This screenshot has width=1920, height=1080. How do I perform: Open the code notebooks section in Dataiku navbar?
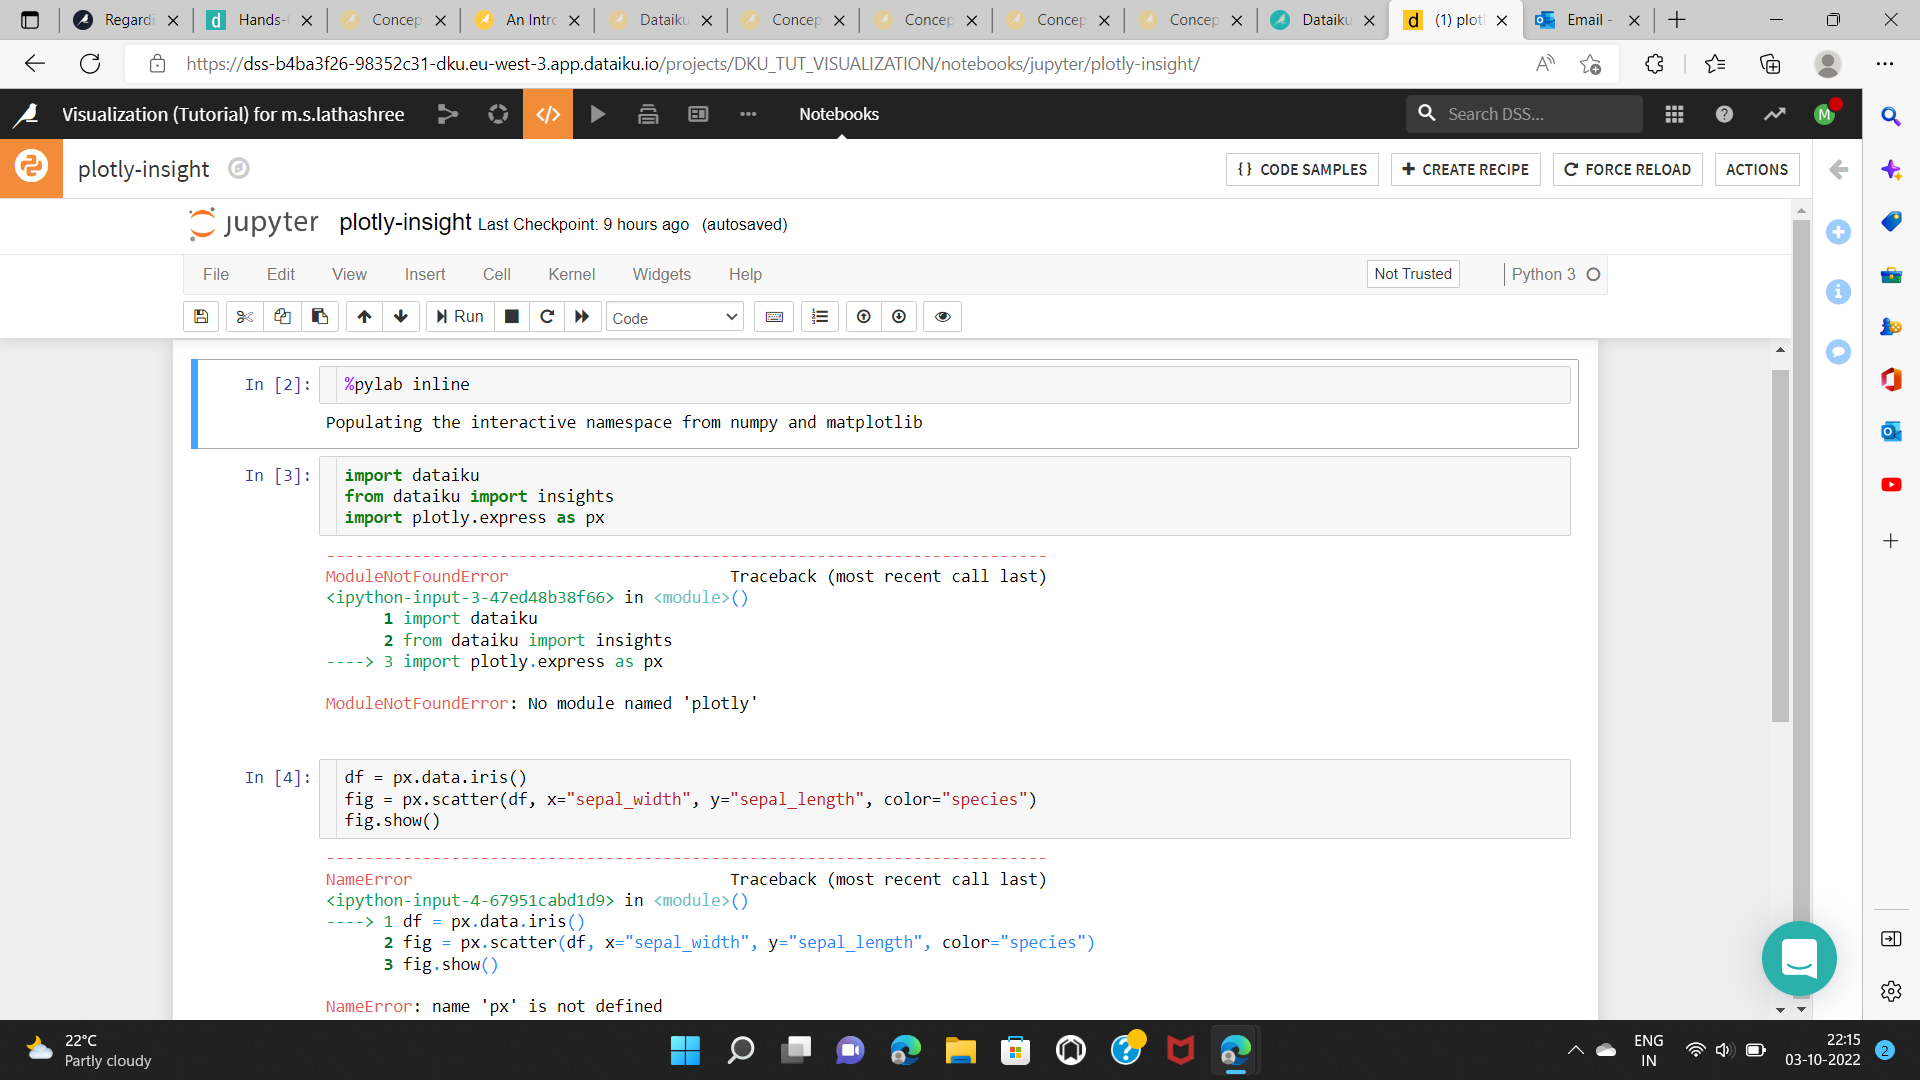pyautogui.click(x=548, y=114)
